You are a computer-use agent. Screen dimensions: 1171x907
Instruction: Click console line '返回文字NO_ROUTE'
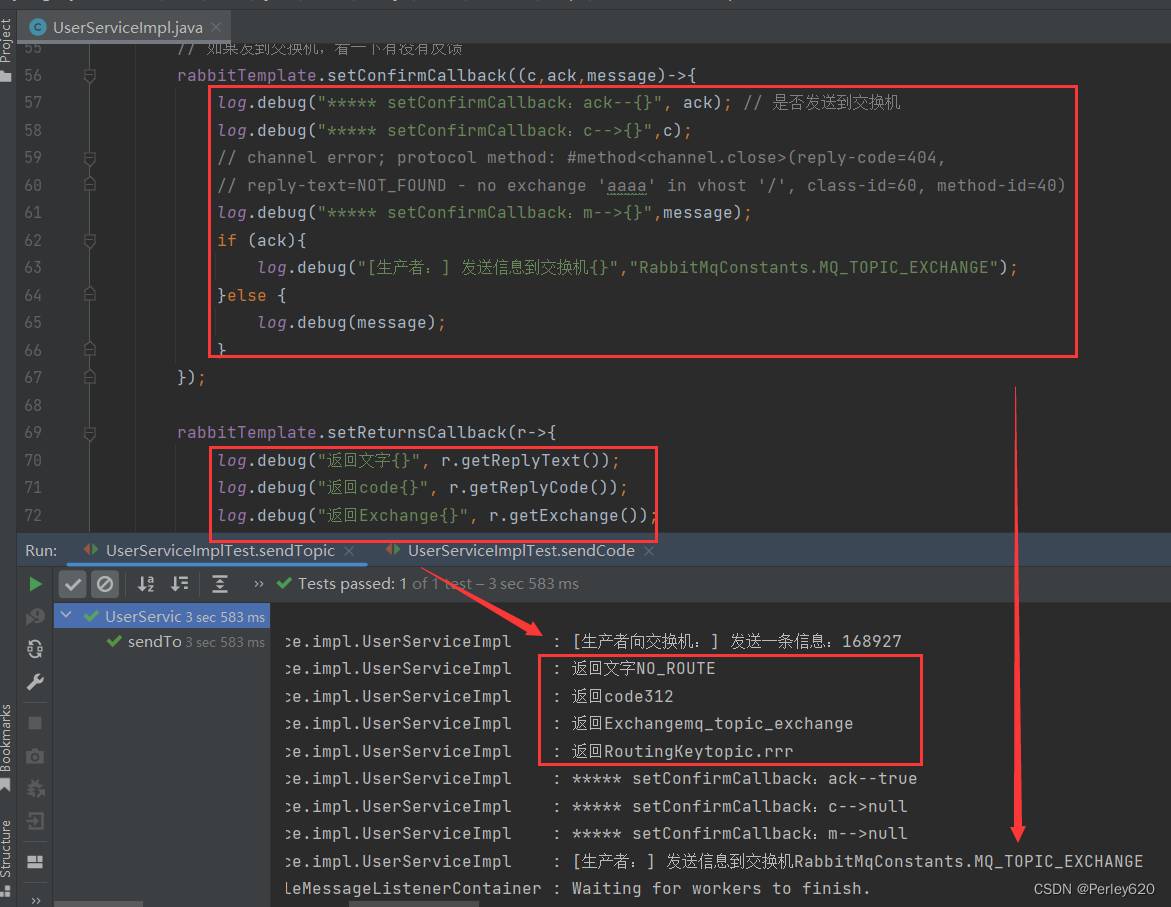point(643,668)
